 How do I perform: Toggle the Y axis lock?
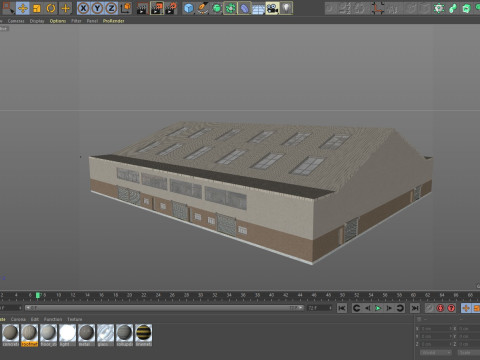click(97, 8)
